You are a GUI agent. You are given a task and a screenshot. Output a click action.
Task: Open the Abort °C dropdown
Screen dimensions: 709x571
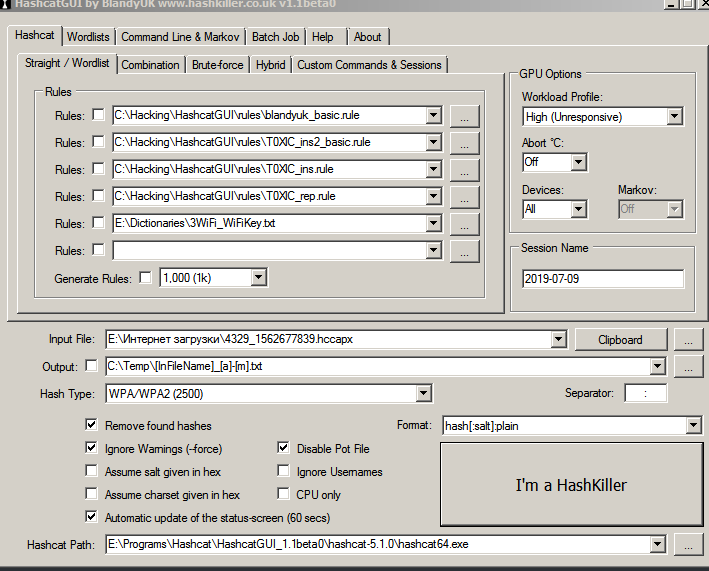click(578, 162)
